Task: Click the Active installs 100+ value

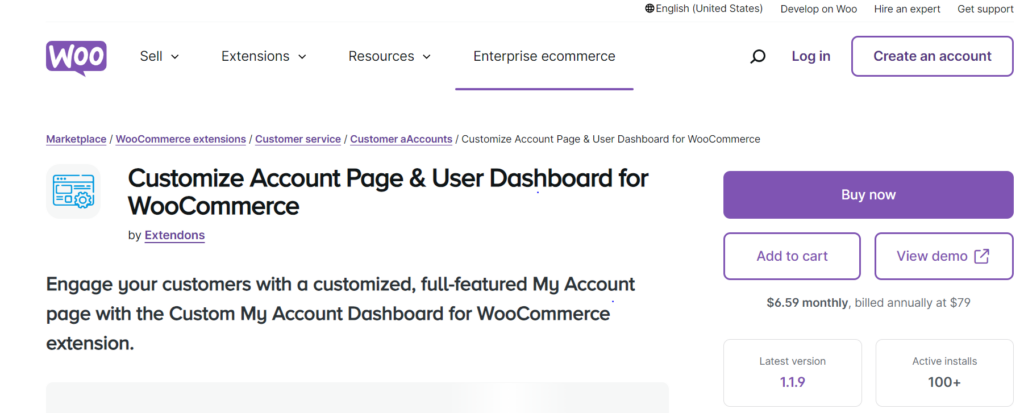Action: [x=944, y=382]
